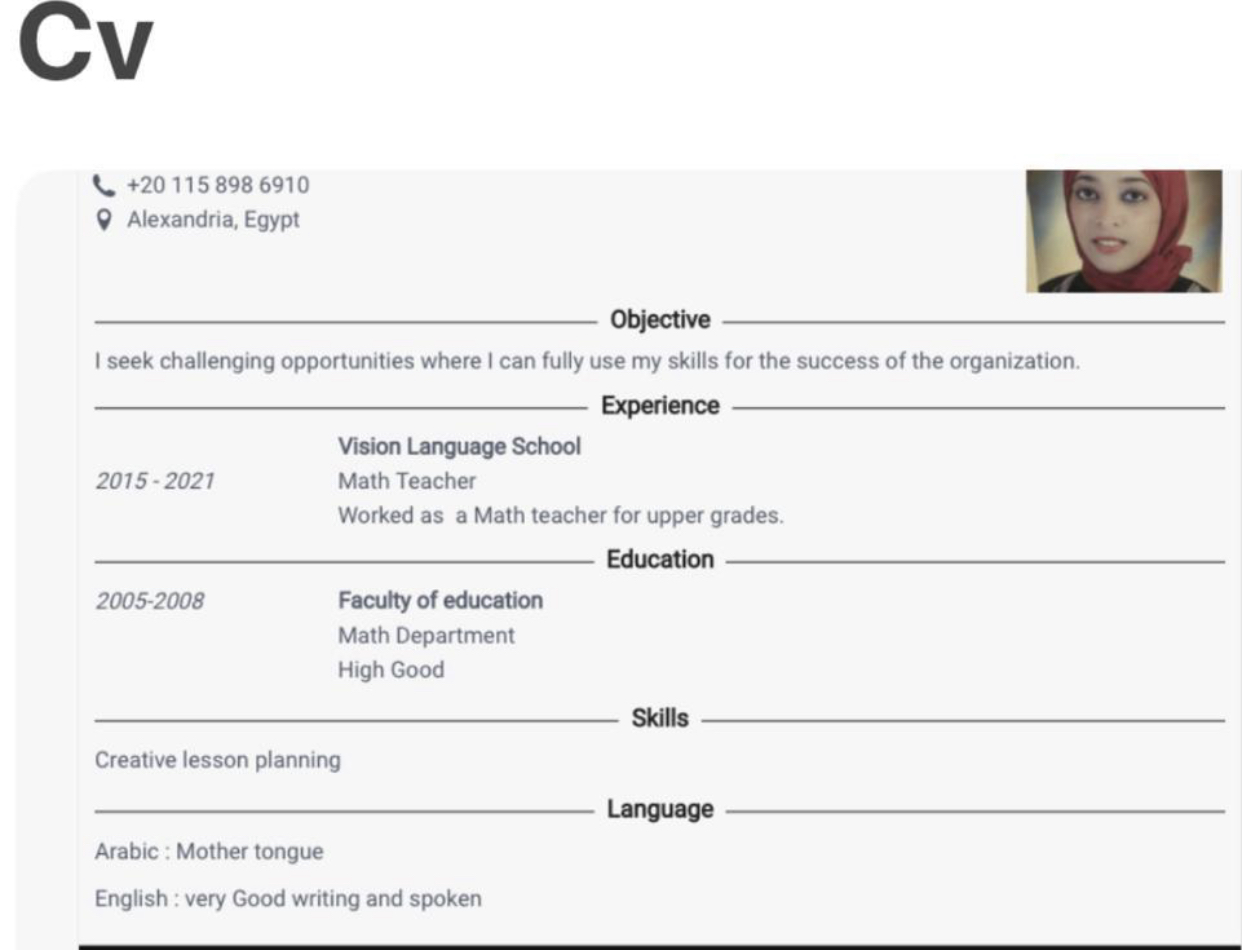The width and height of the screenshot is (1242, 950).
Task: Click the Faculty of education entry
Action: 440,601
